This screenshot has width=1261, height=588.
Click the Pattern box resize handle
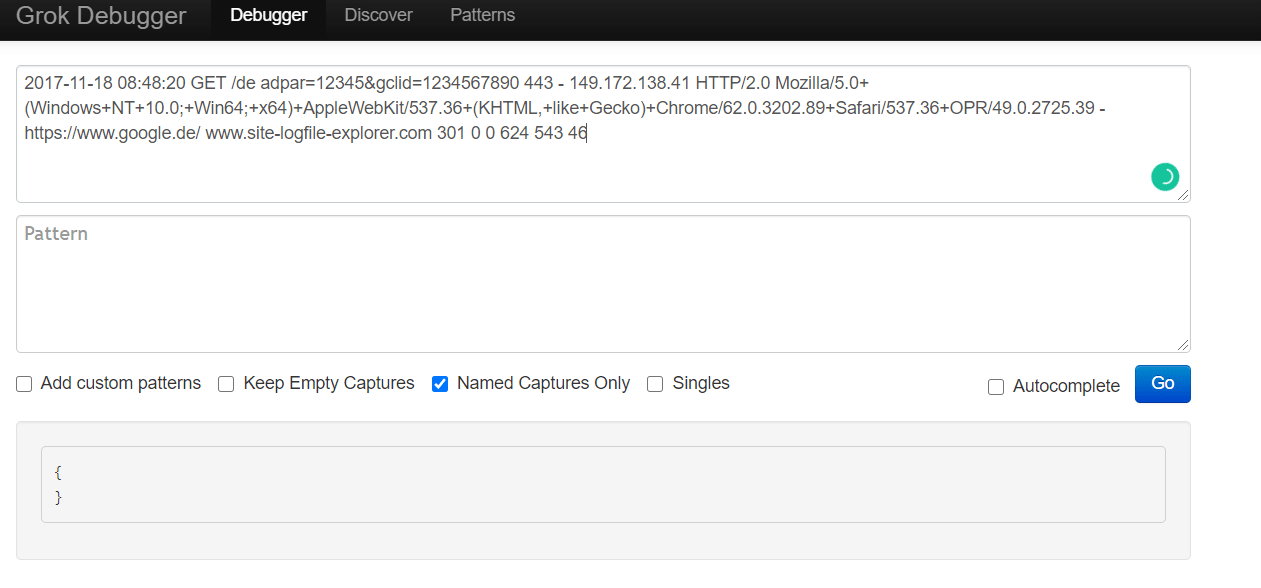1183,345
